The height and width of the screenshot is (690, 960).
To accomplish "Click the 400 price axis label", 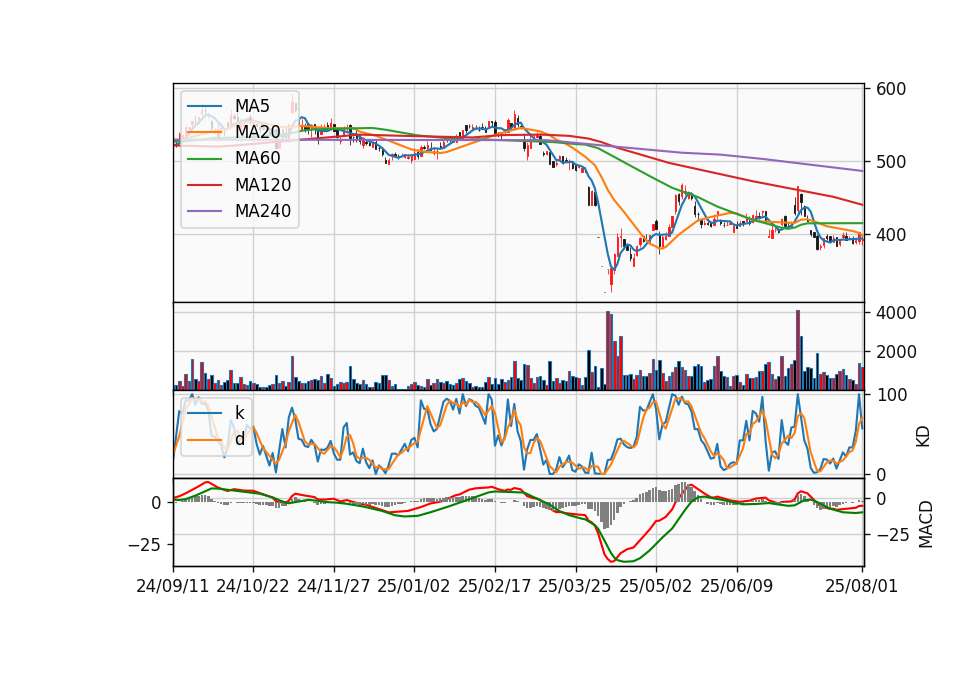I will (x=891, y=235).
